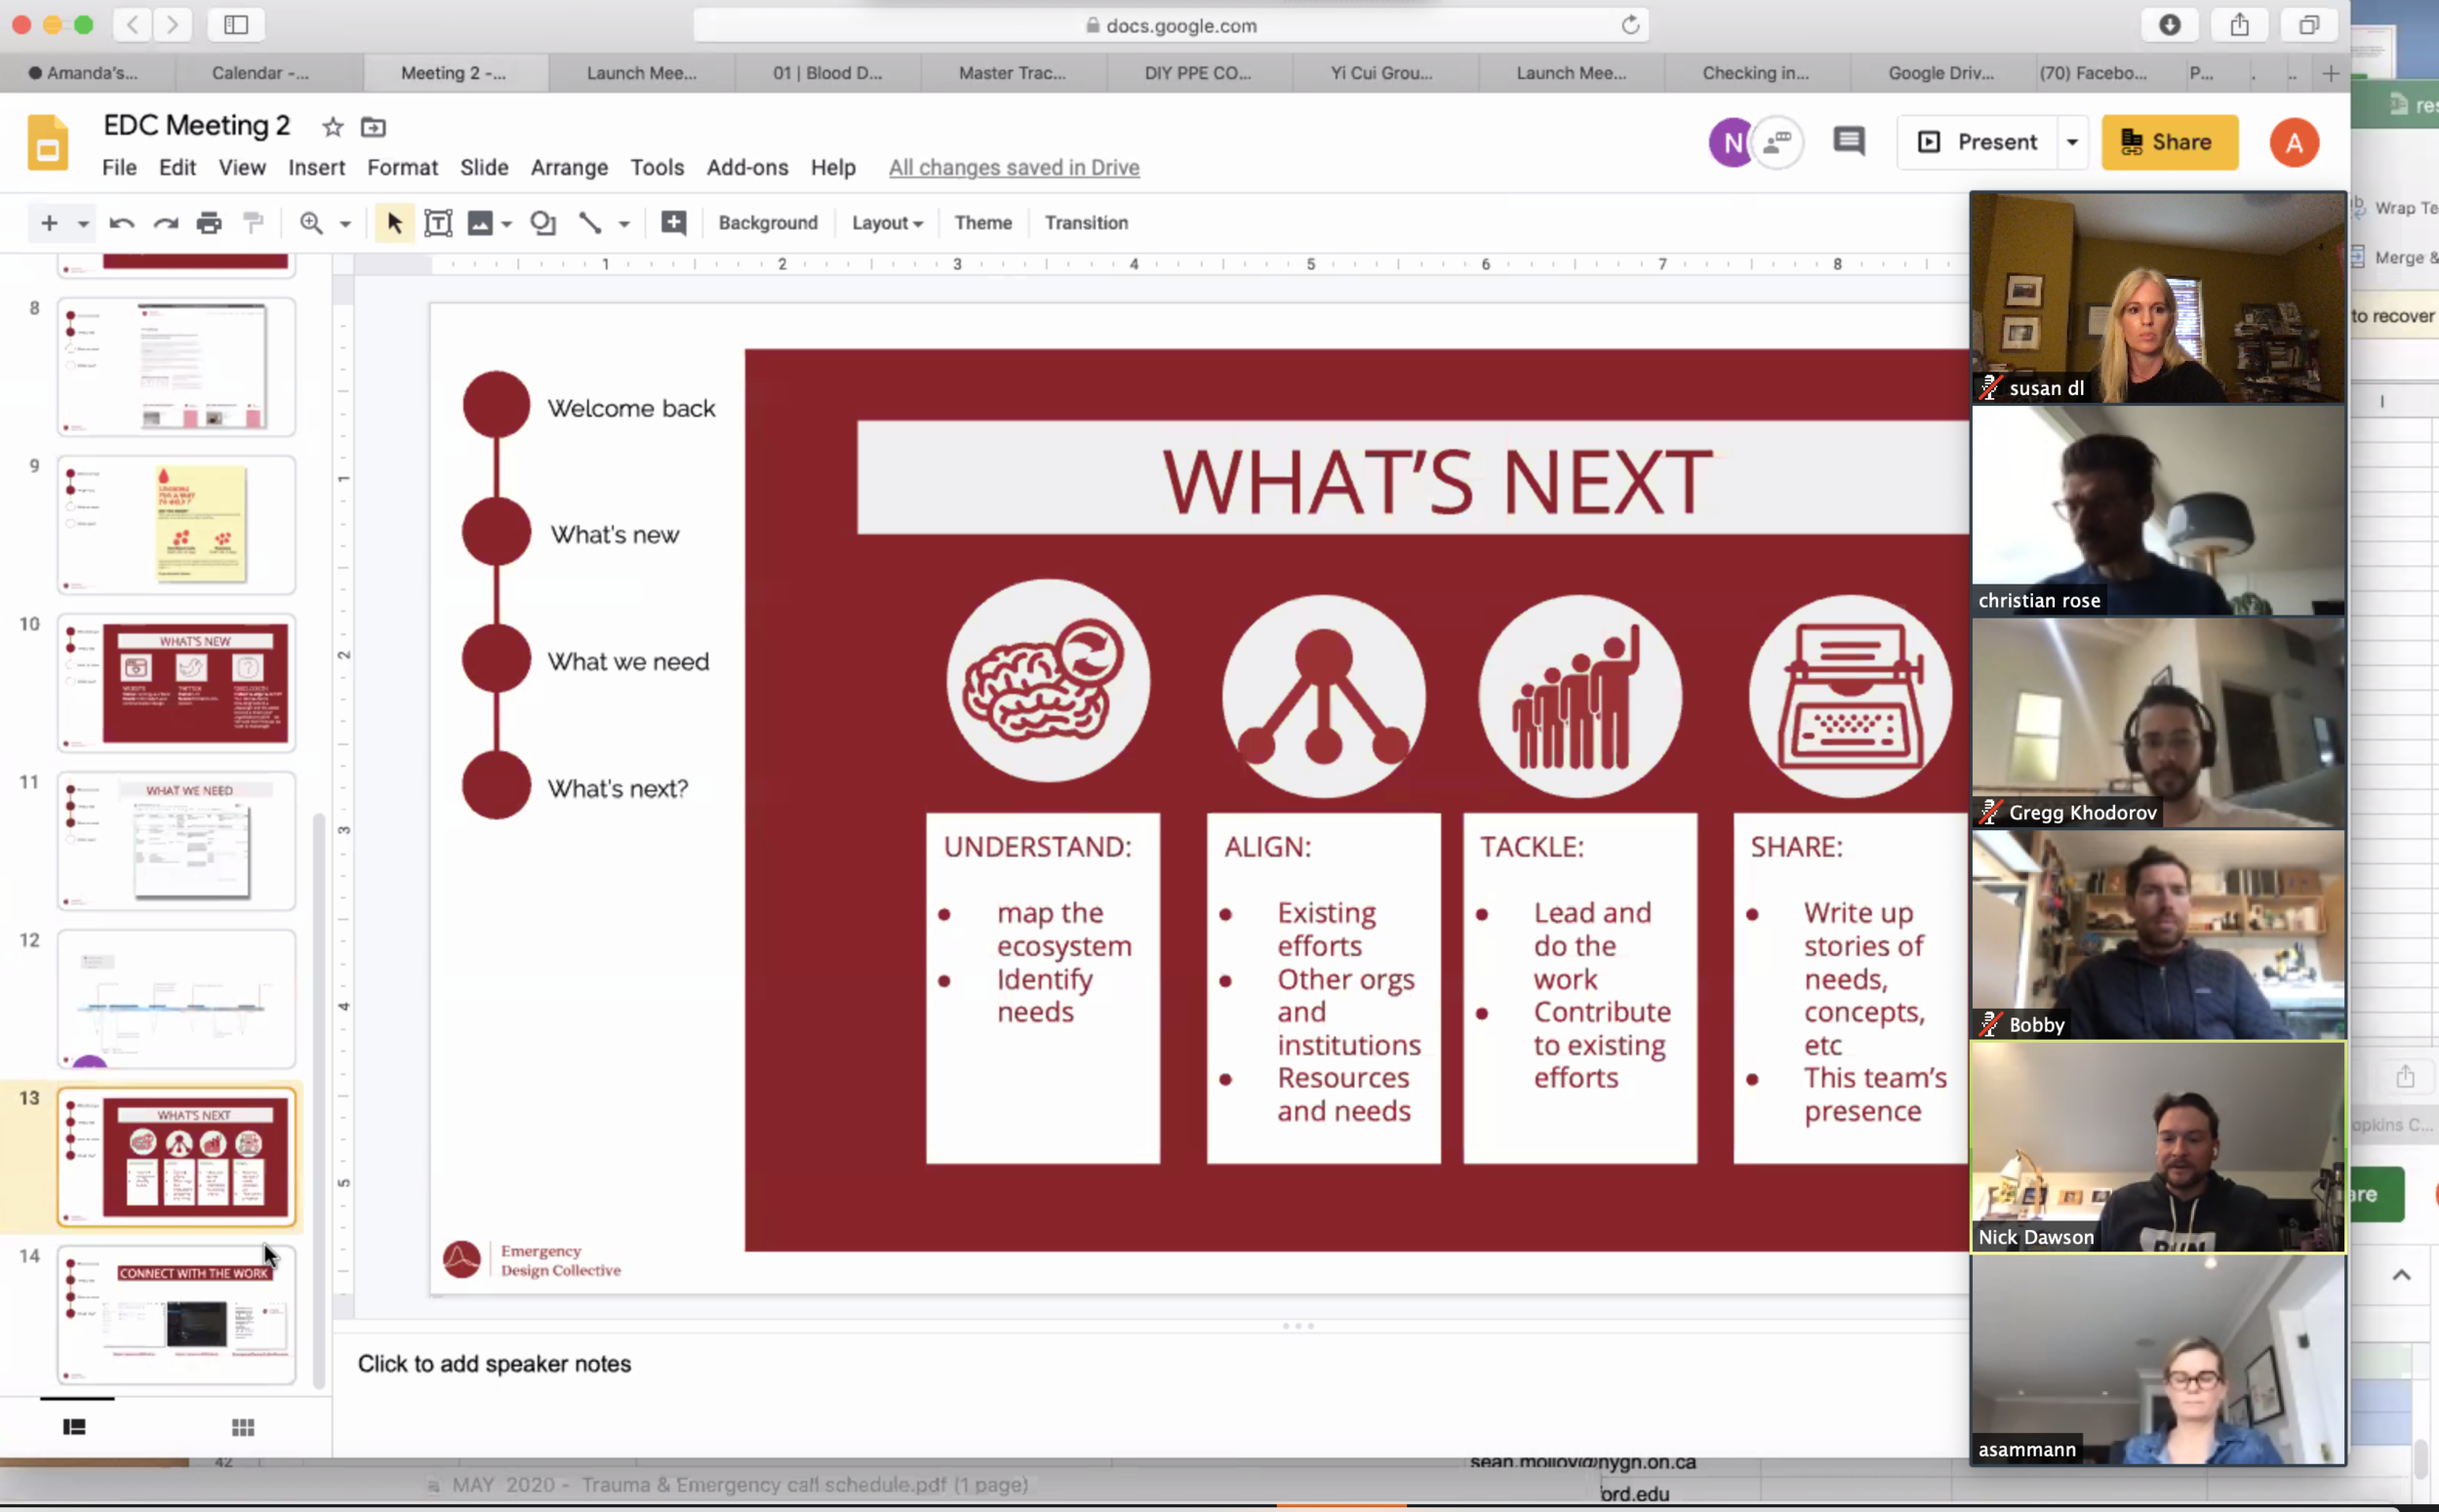2439x1512 pixels.
Task: Toggle the browser sidebar button
Action: 236,25
